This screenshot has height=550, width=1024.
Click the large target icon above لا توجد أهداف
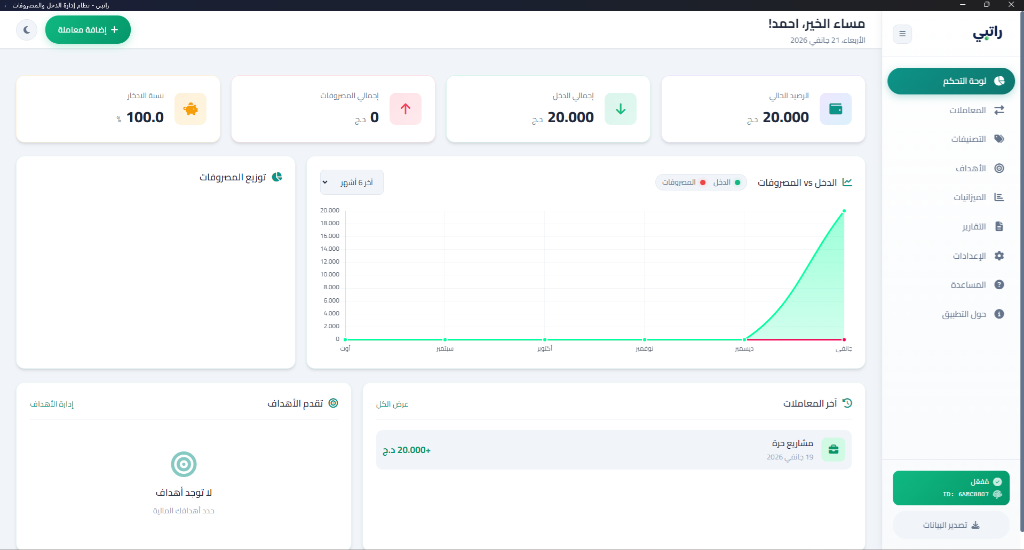pos(184,464)
